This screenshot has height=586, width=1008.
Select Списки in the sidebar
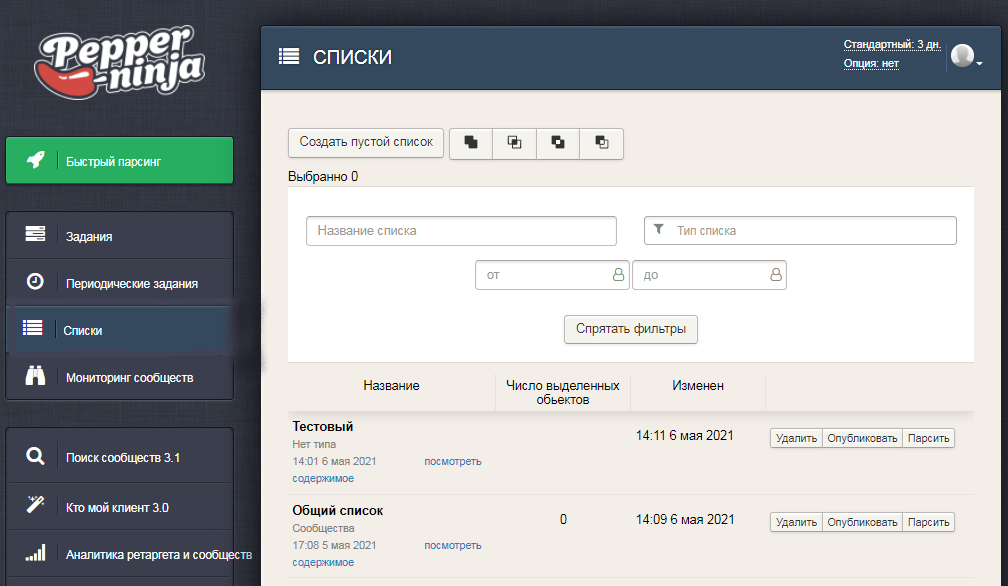(x=120, y=330)
